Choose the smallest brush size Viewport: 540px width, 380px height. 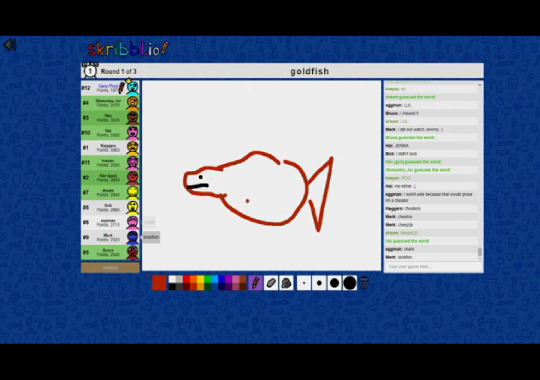pos(304,283)
